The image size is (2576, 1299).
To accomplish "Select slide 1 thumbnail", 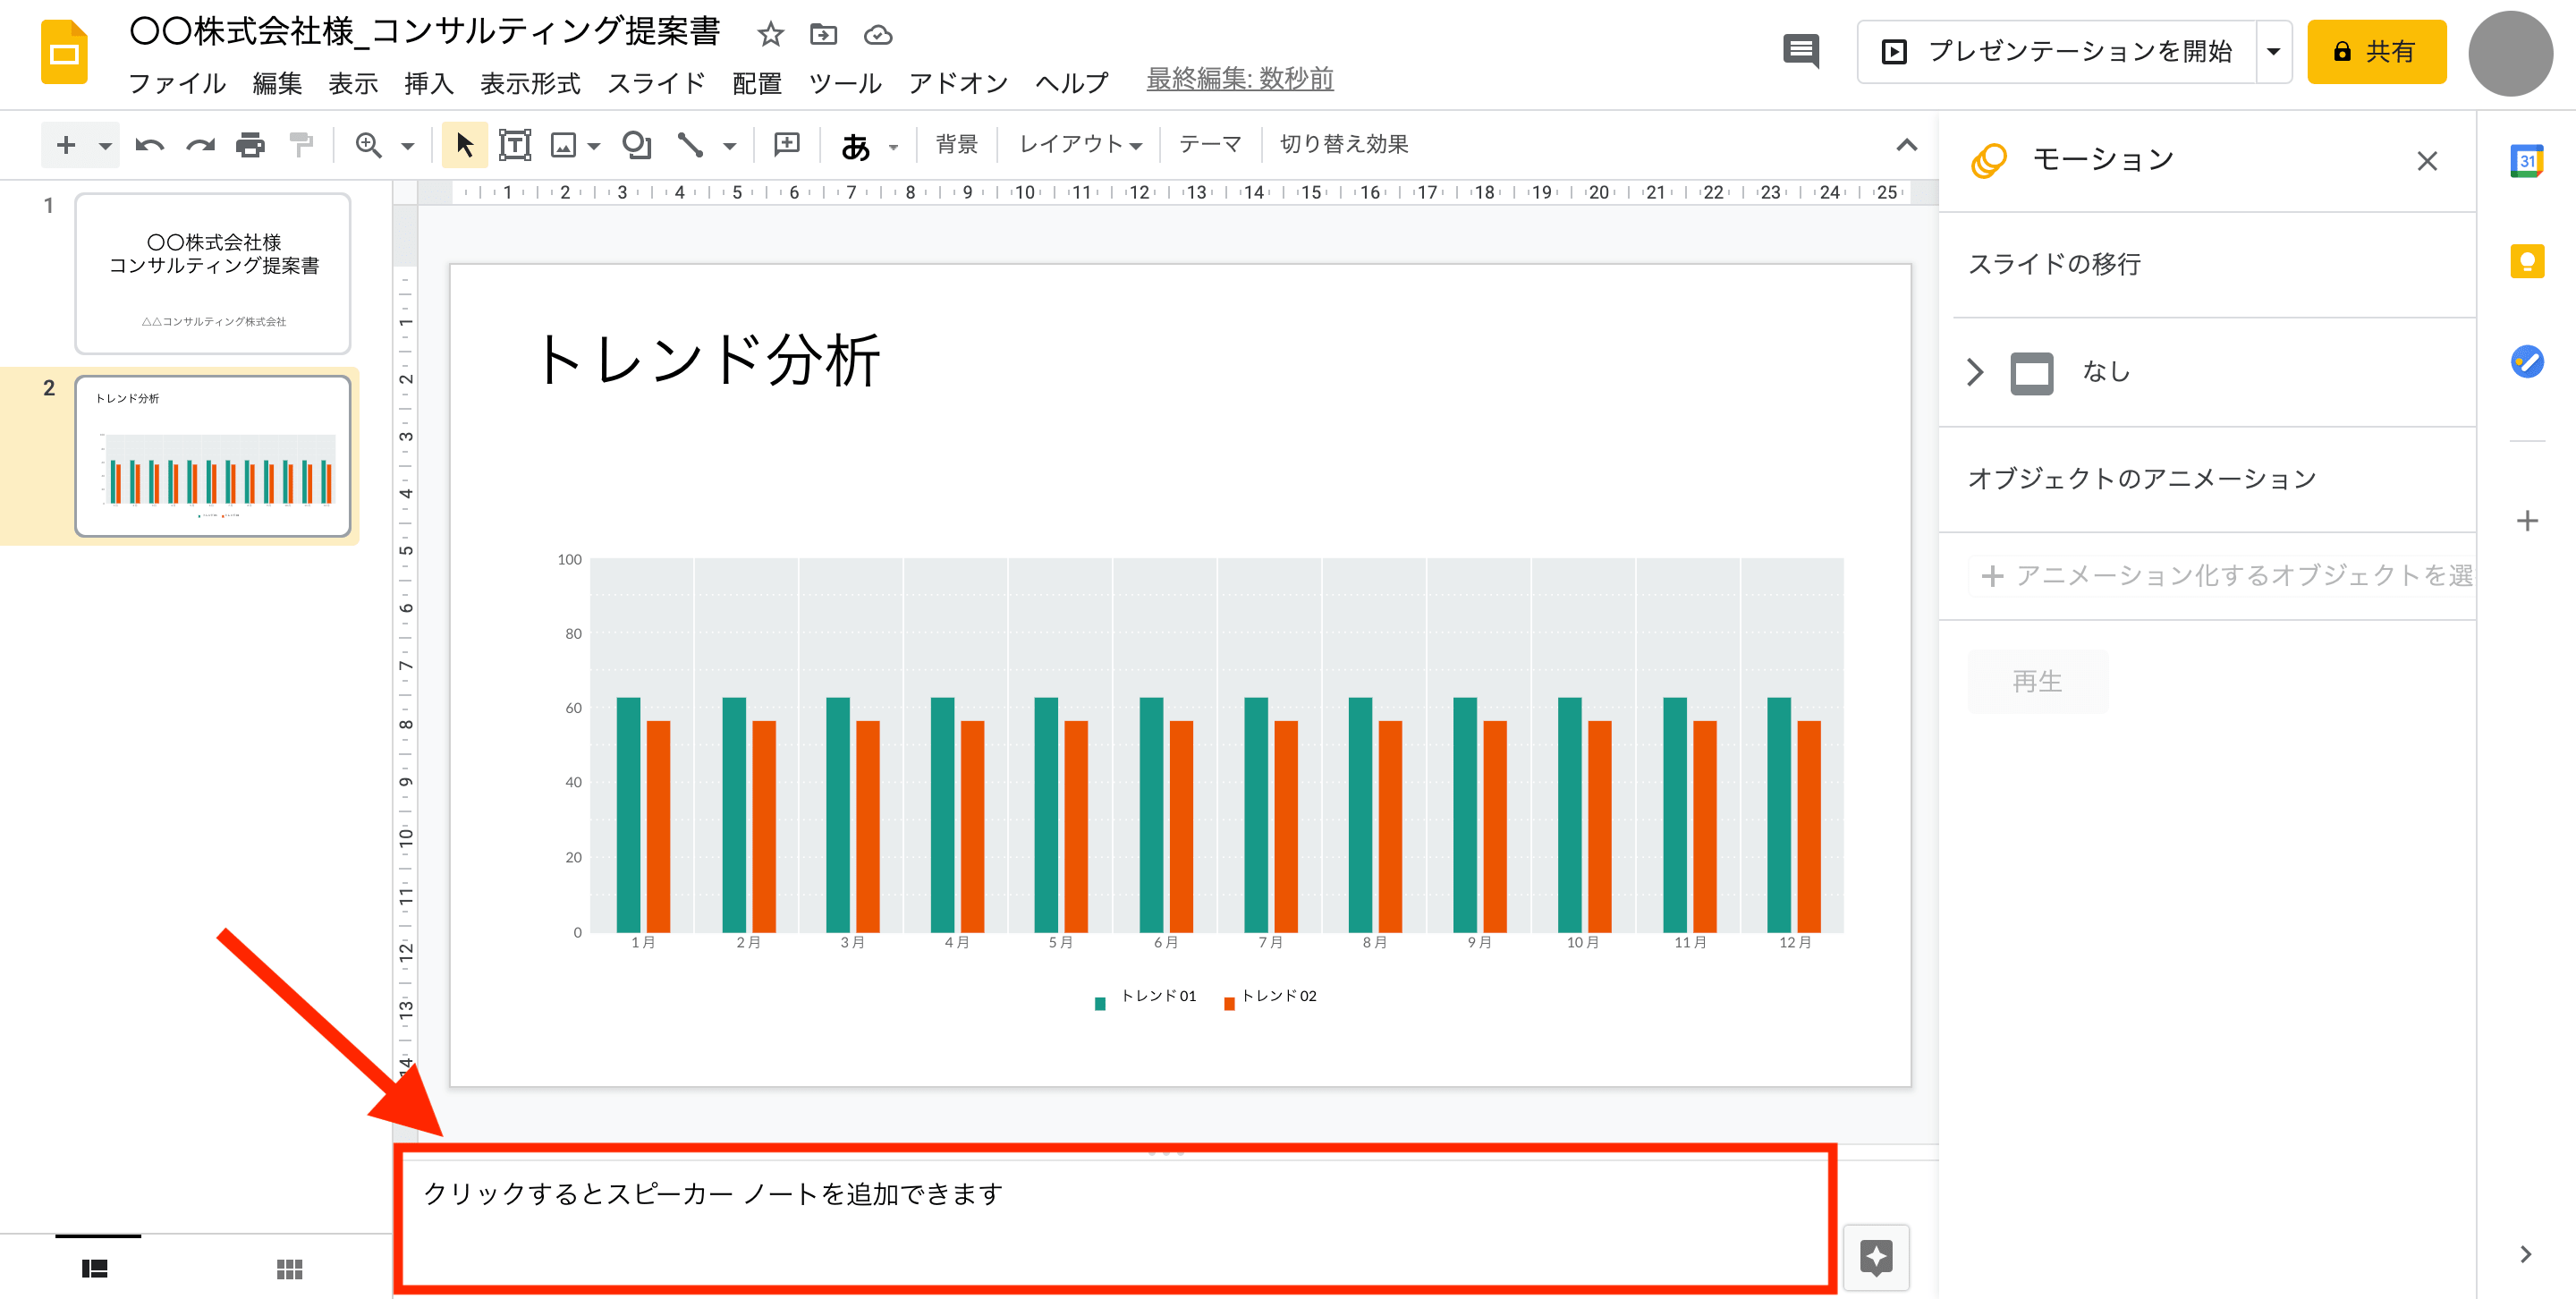I will coord(213,274).
